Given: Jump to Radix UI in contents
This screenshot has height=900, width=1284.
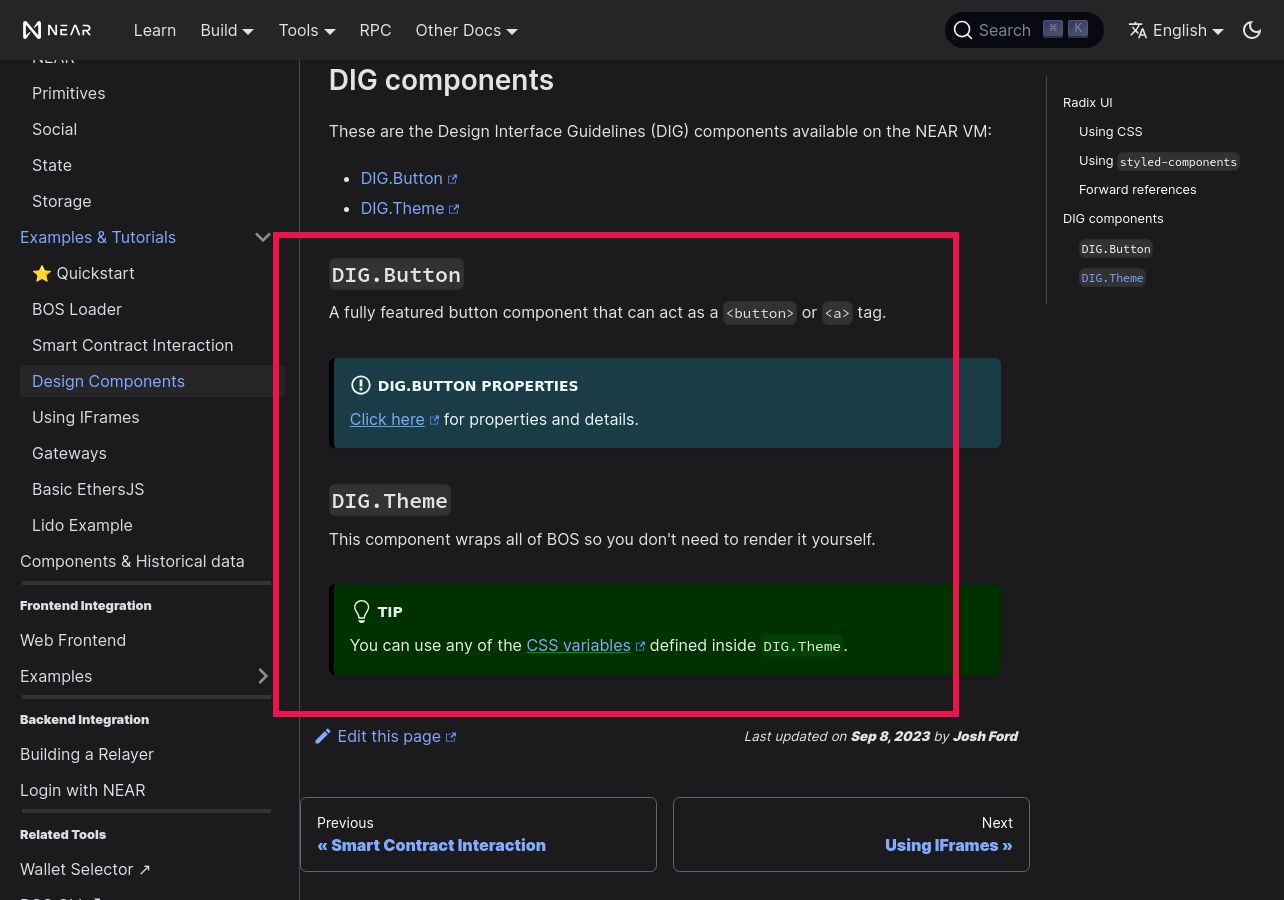Looking at the screenshot, I should pos(1087,102).
